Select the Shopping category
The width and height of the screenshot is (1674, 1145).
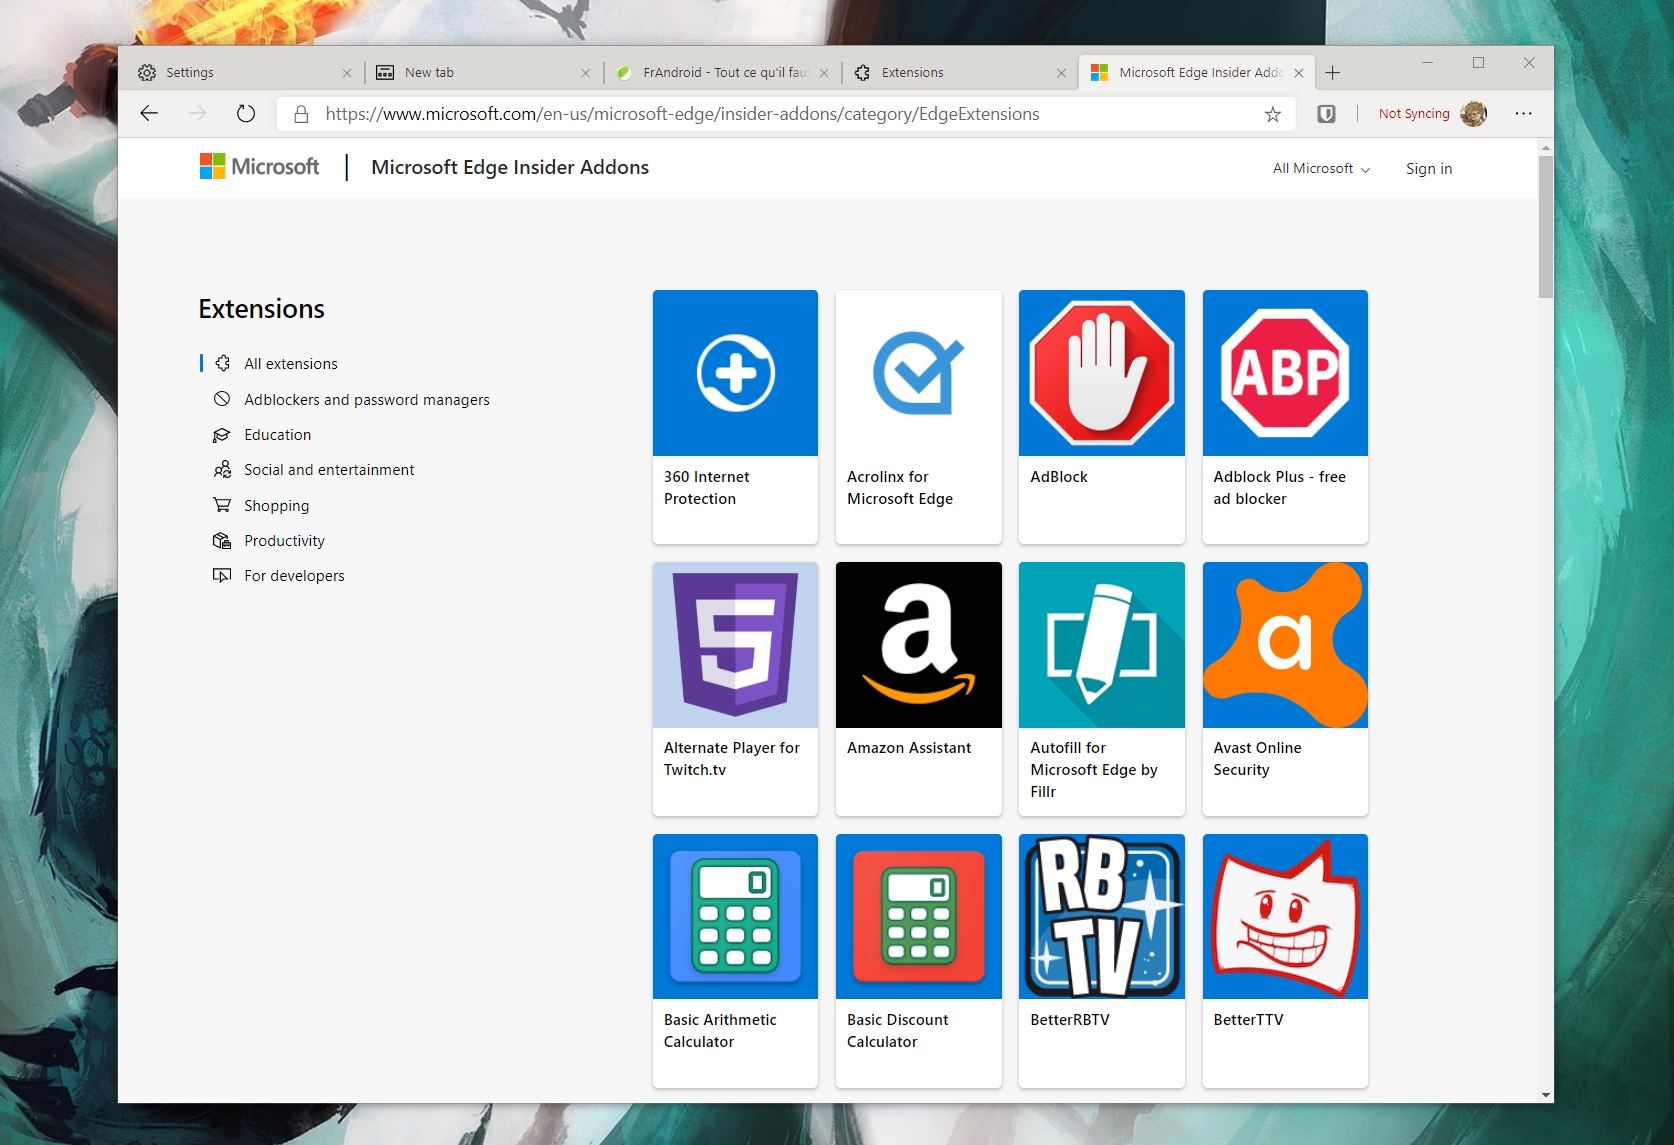pyautogui.click(x=277, y=506)
